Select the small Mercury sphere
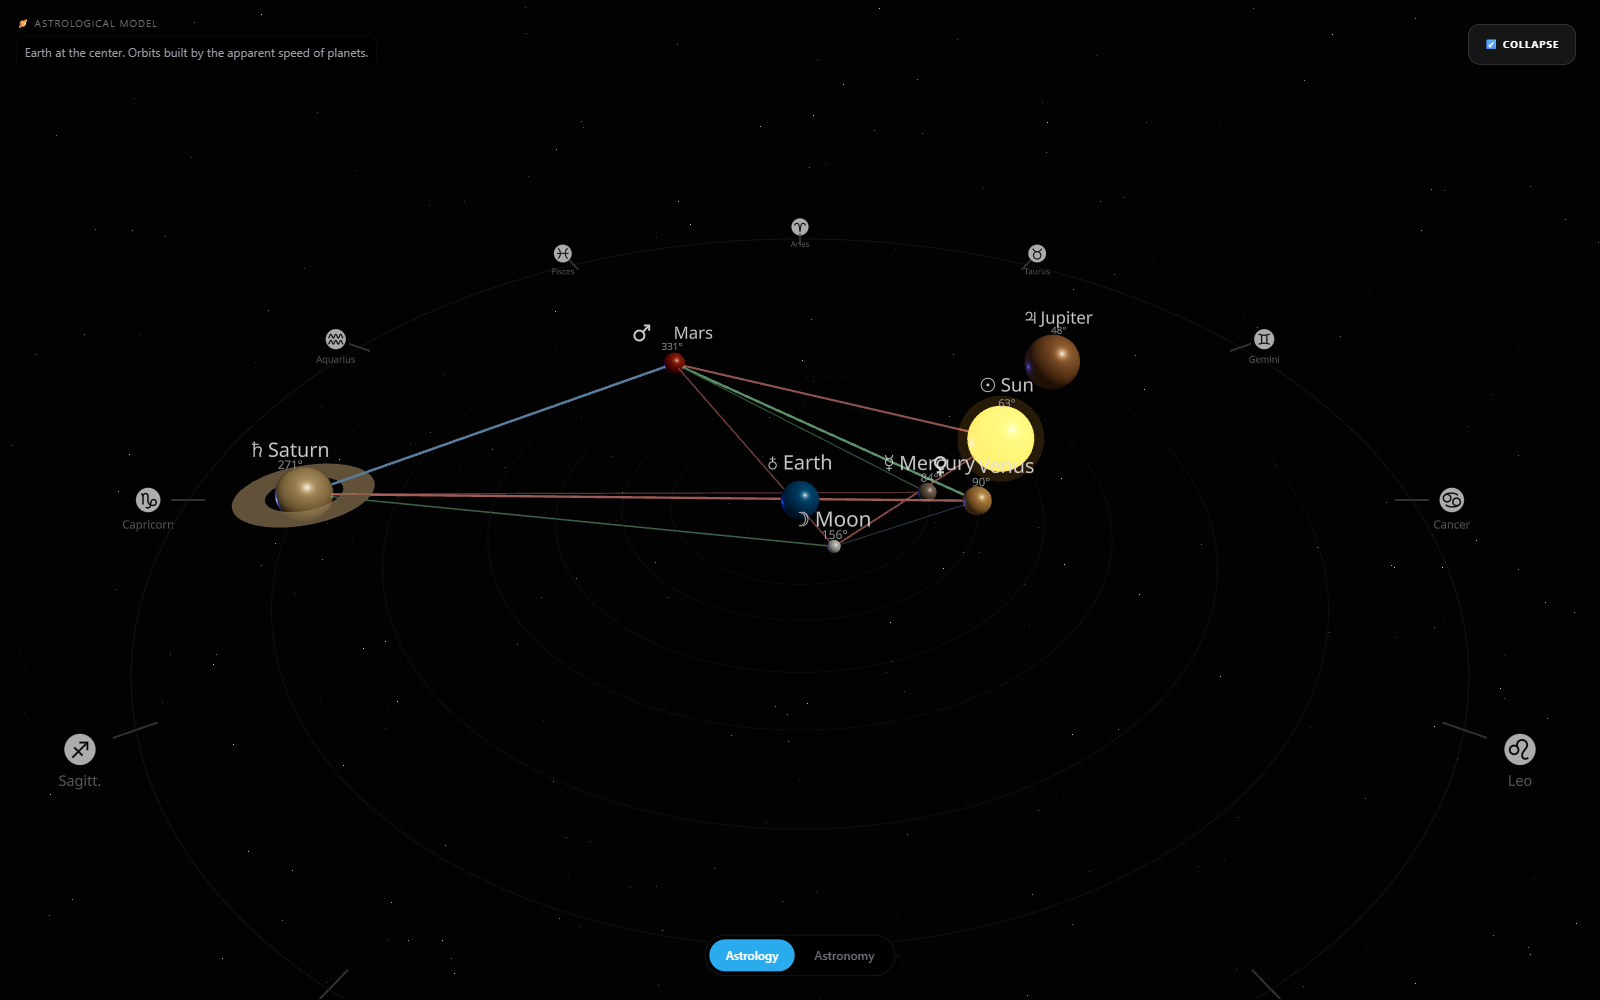 928,491
